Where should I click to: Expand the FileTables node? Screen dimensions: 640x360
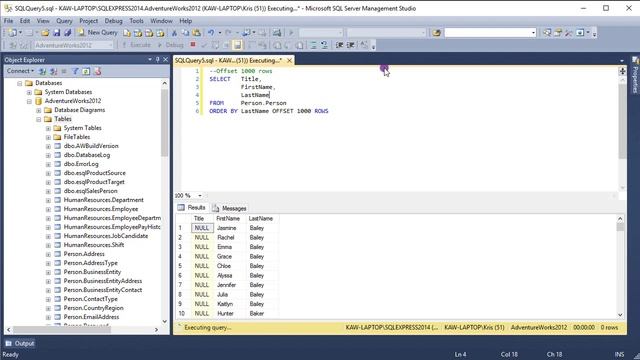pos(48,137)
